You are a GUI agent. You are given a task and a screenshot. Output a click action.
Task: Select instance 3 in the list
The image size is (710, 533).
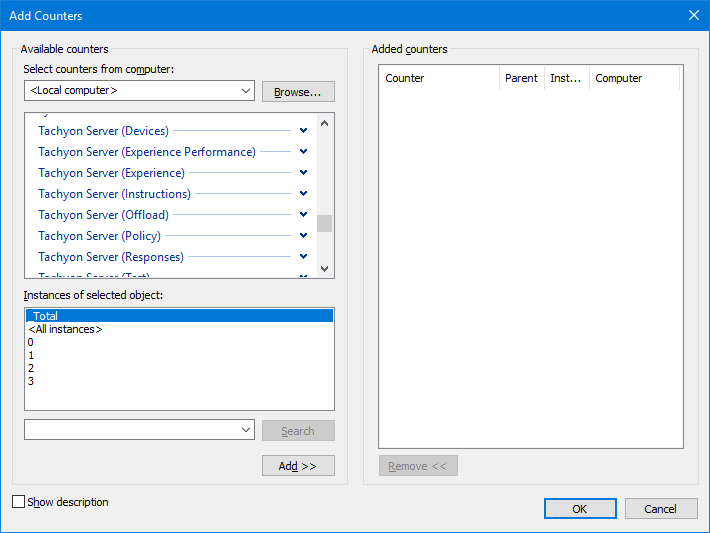click(x=179, y=381)
